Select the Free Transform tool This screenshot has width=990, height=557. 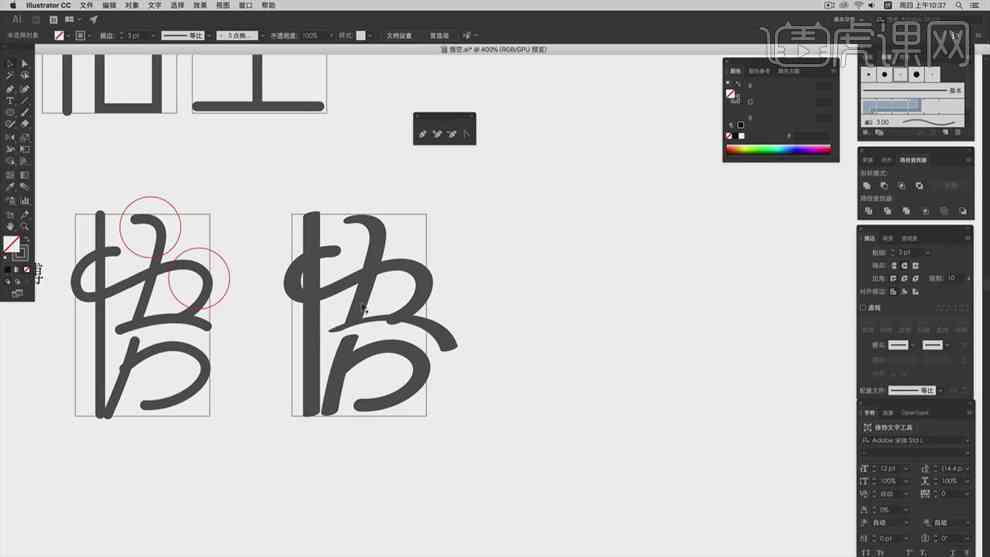click(x=25, y=149)
